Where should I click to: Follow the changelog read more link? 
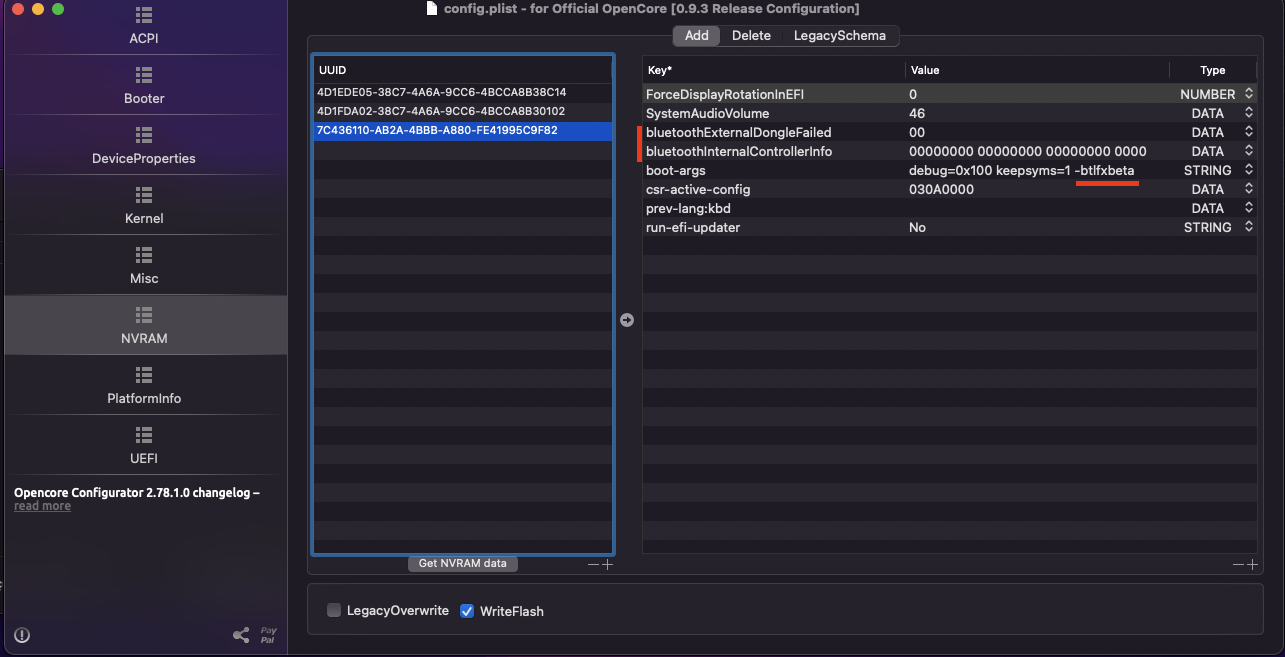(42, 507)
